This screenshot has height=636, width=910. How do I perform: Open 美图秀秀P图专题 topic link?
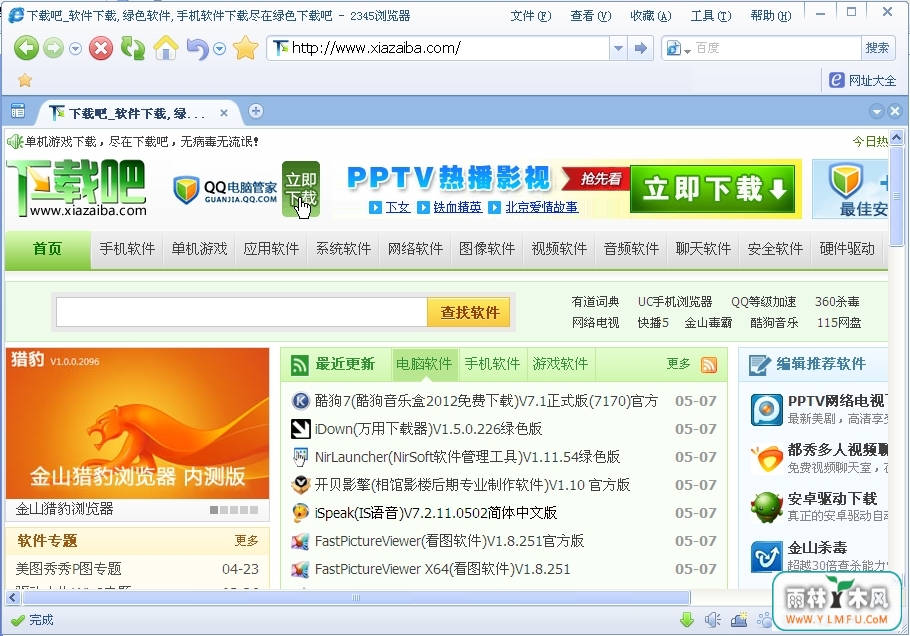click(68, 569)
